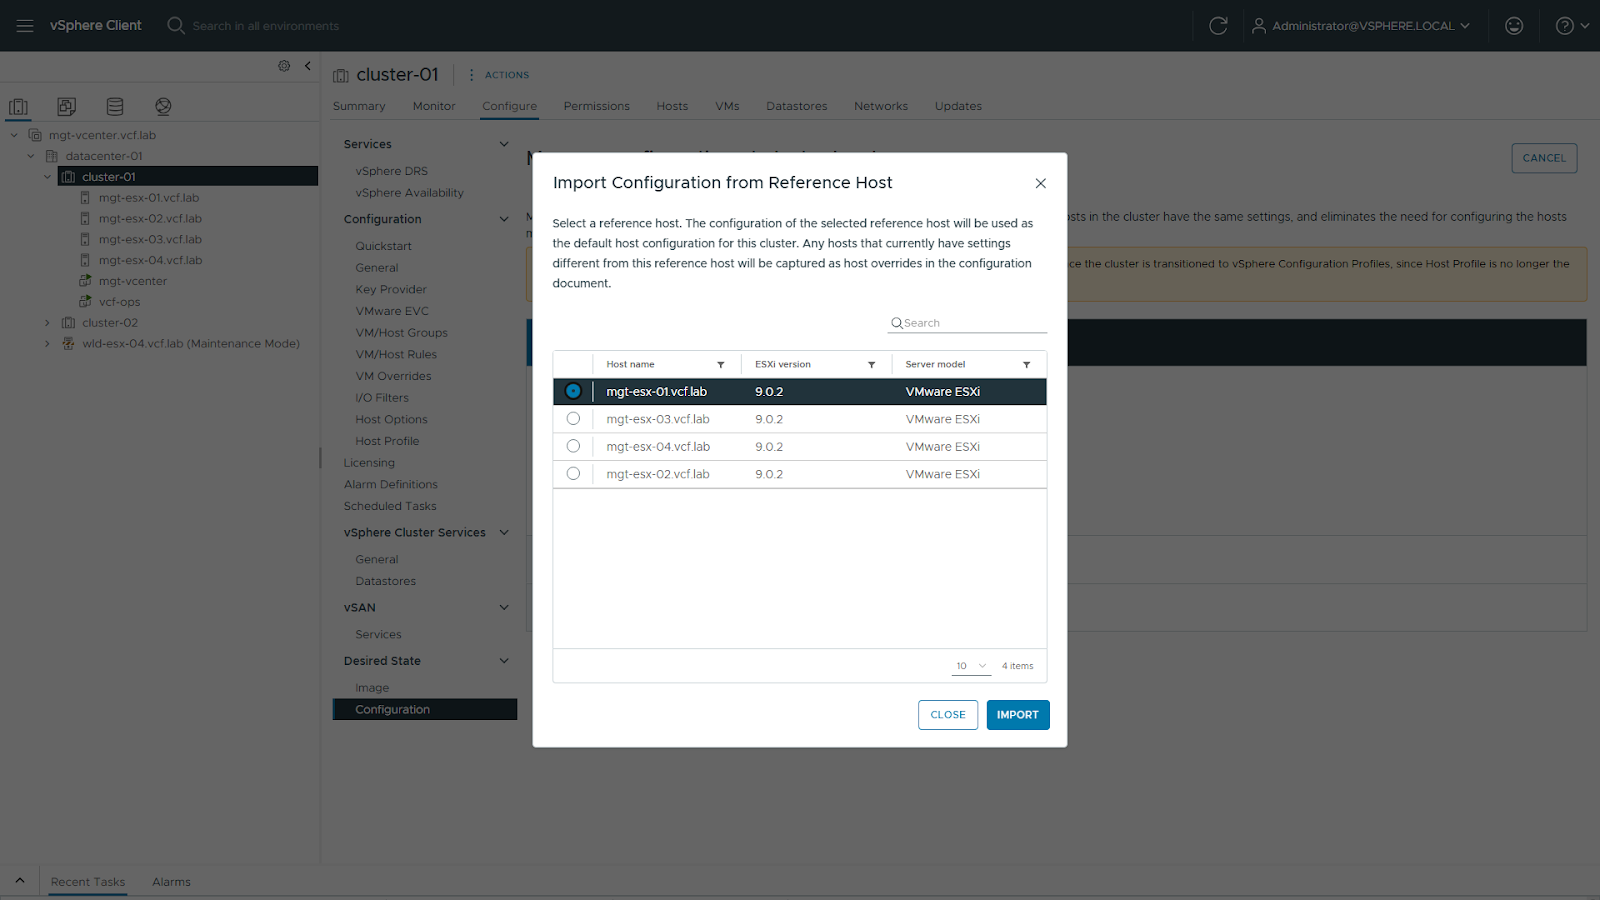The image size is (1600, 900).
Task: Open the Monitor tab
Action: tap(434, 106)
